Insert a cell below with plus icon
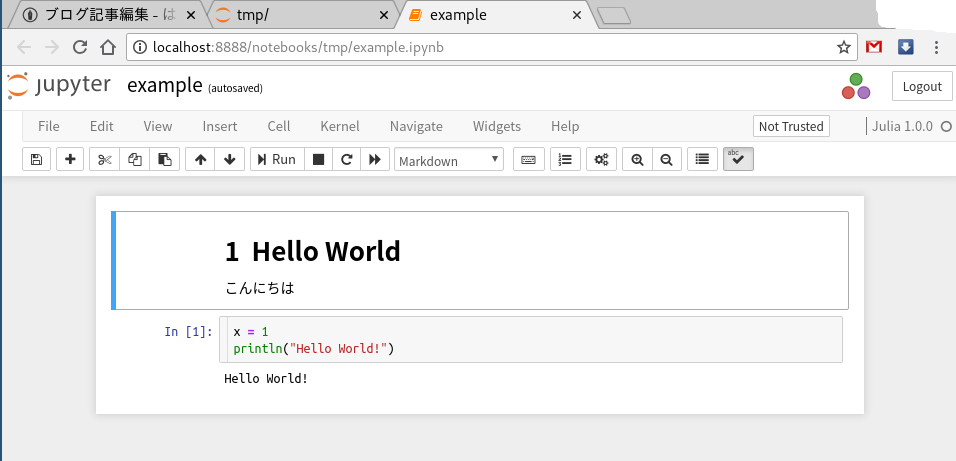The width and height of the screenshot is (956, 461). tap(70, 159)
